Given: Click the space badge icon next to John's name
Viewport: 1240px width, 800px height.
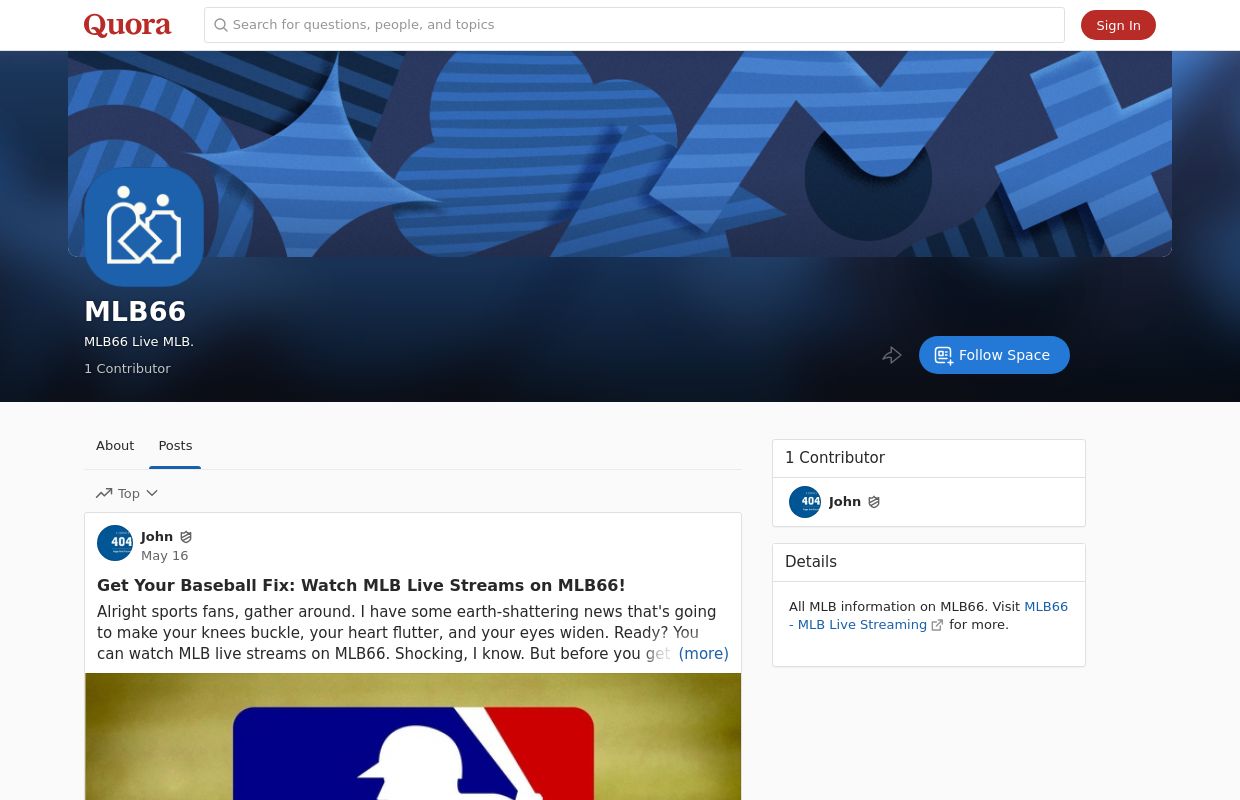Looking at the screenshot, I should [186, 537].
